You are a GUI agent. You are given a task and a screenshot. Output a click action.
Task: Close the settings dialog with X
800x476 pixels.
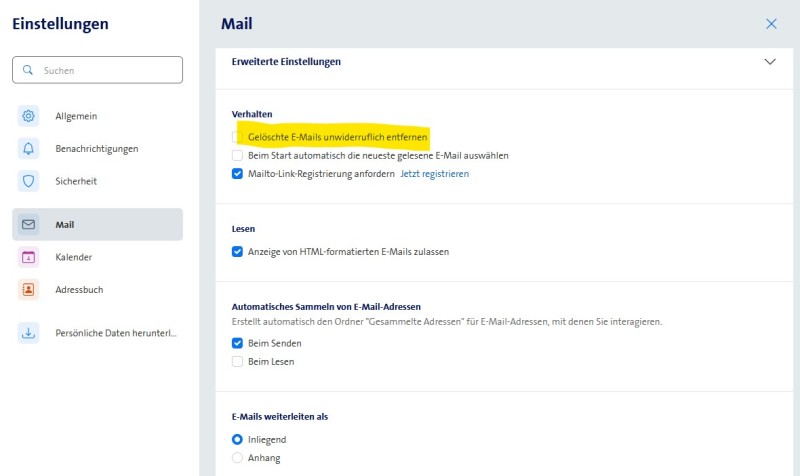pyautogui.click(x=771, y=24)
